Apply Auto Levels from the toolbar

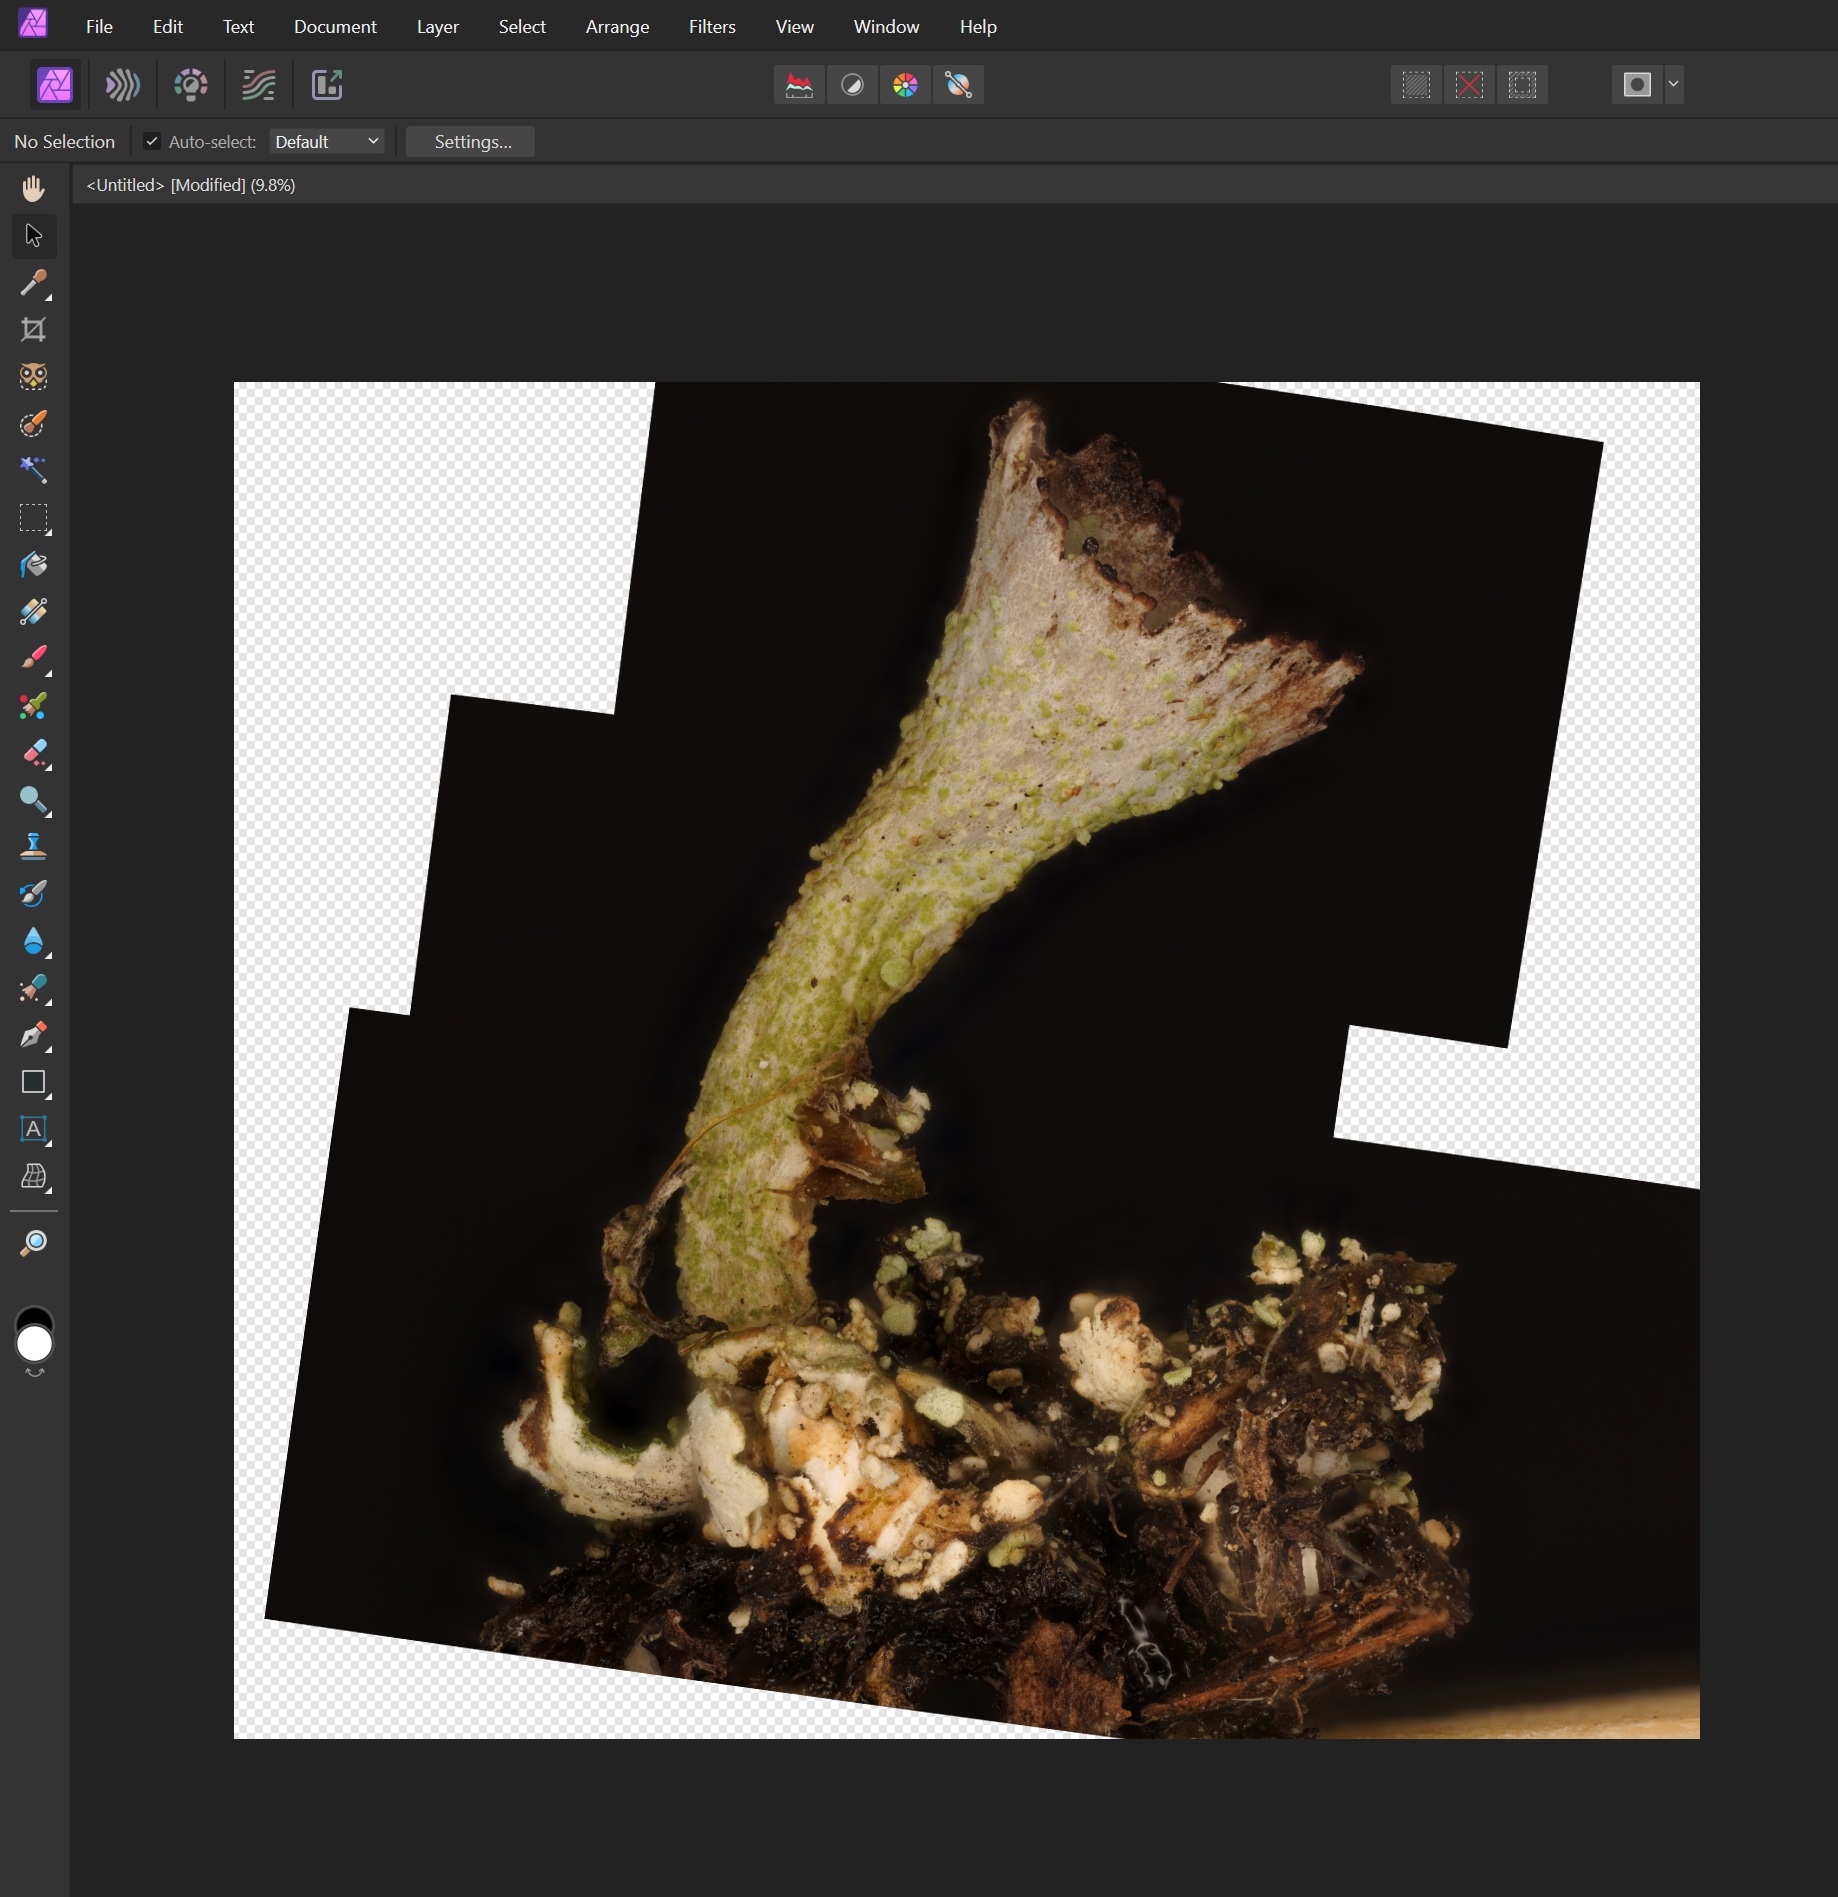[x=799, y=85]
